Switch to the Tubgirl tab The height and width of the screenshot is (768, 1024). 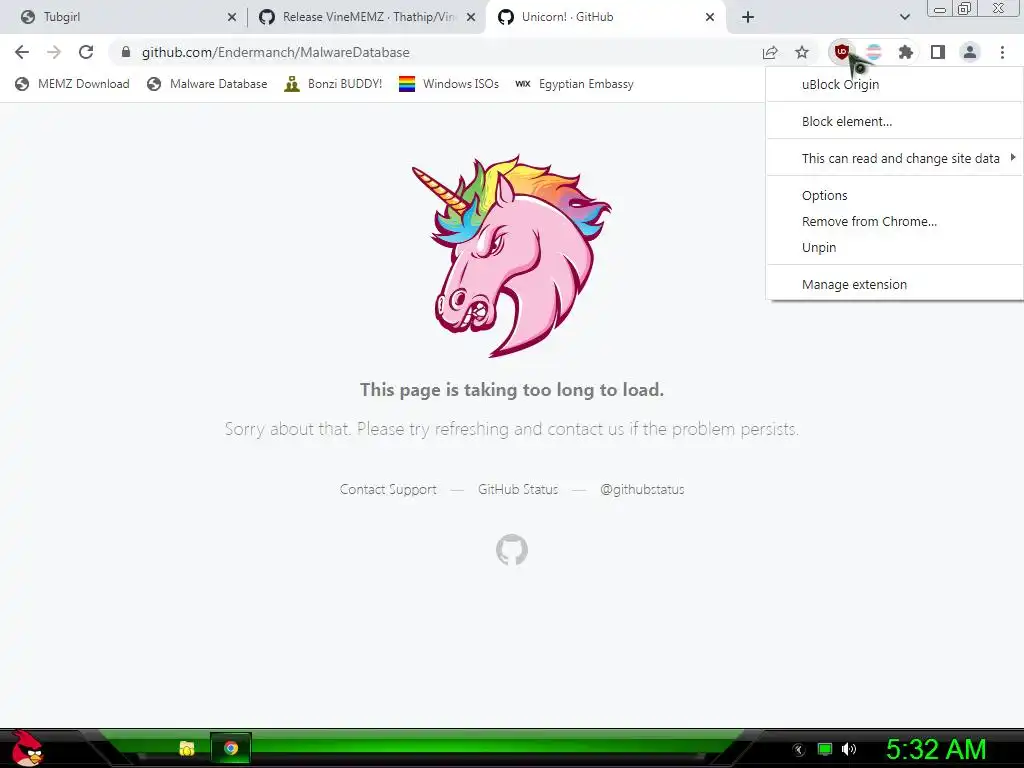[x=124, y=17]
